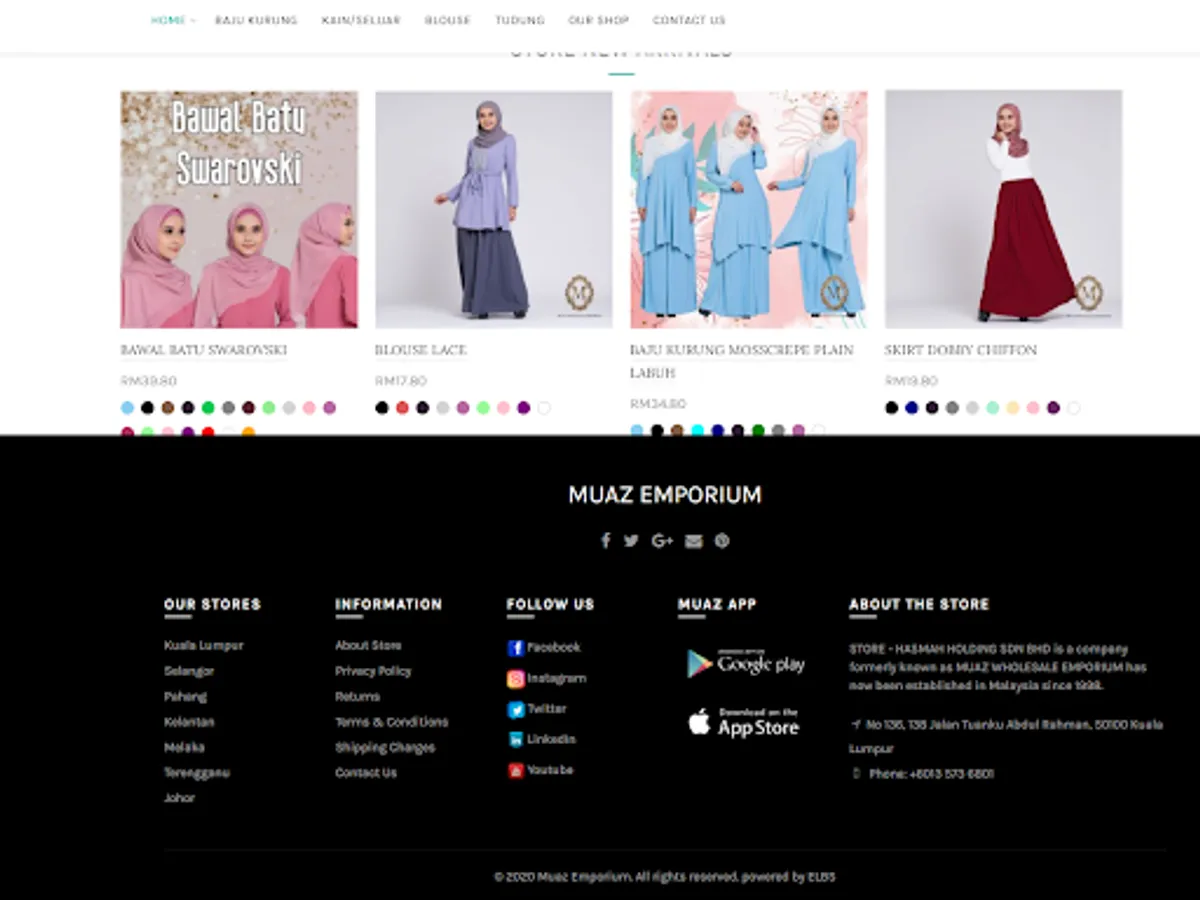Open the Terms & Conditions link

click(392, 722)
